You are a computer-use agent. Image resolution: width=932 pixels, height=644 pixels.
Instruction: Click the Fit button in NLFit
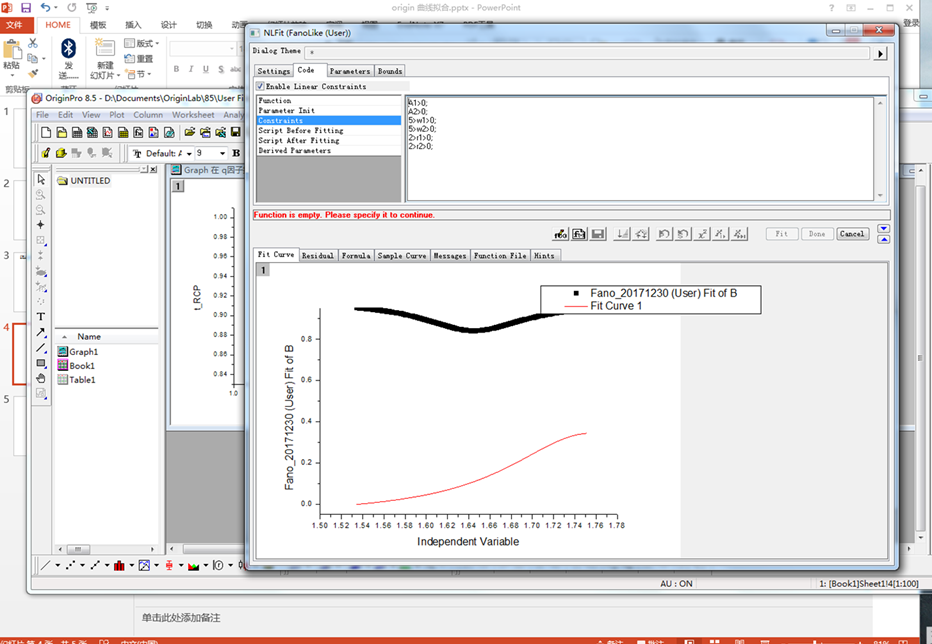coord(782,234)
